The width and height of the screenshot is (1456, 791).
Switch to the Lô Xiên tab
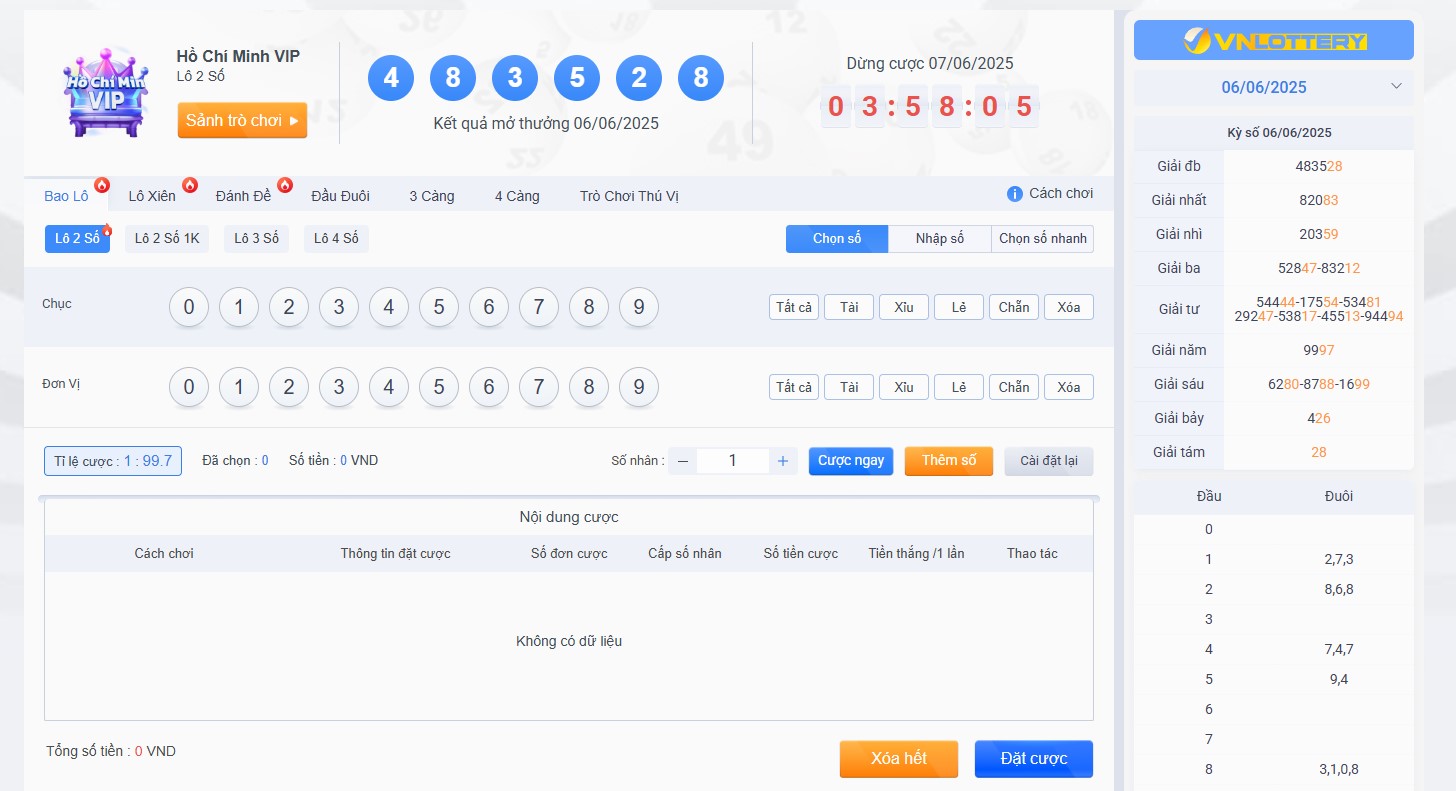click(152, 196)
